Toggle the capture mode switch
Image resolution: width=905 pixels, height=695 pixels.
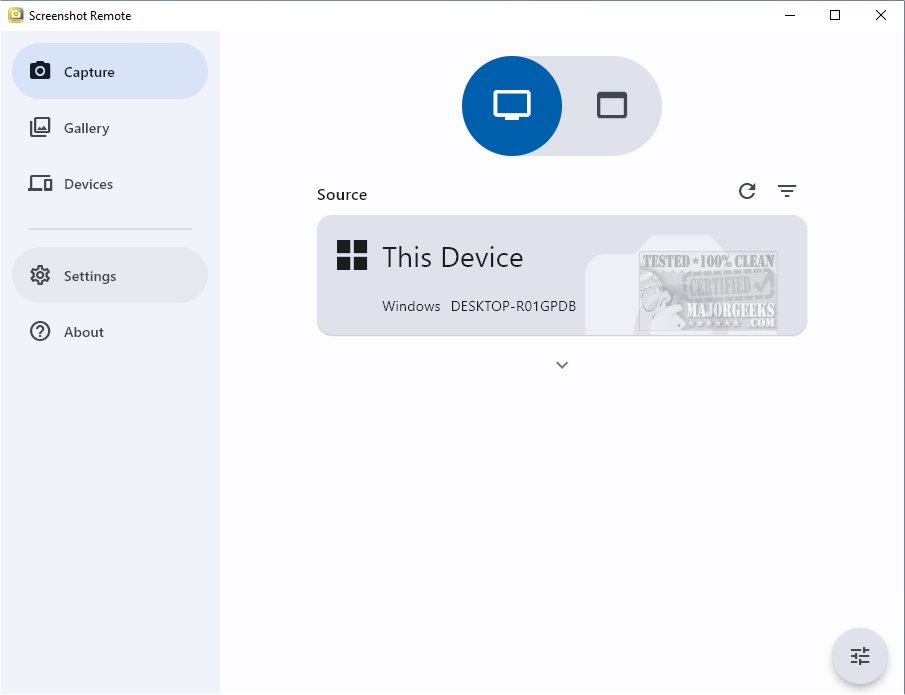(561, 105)
